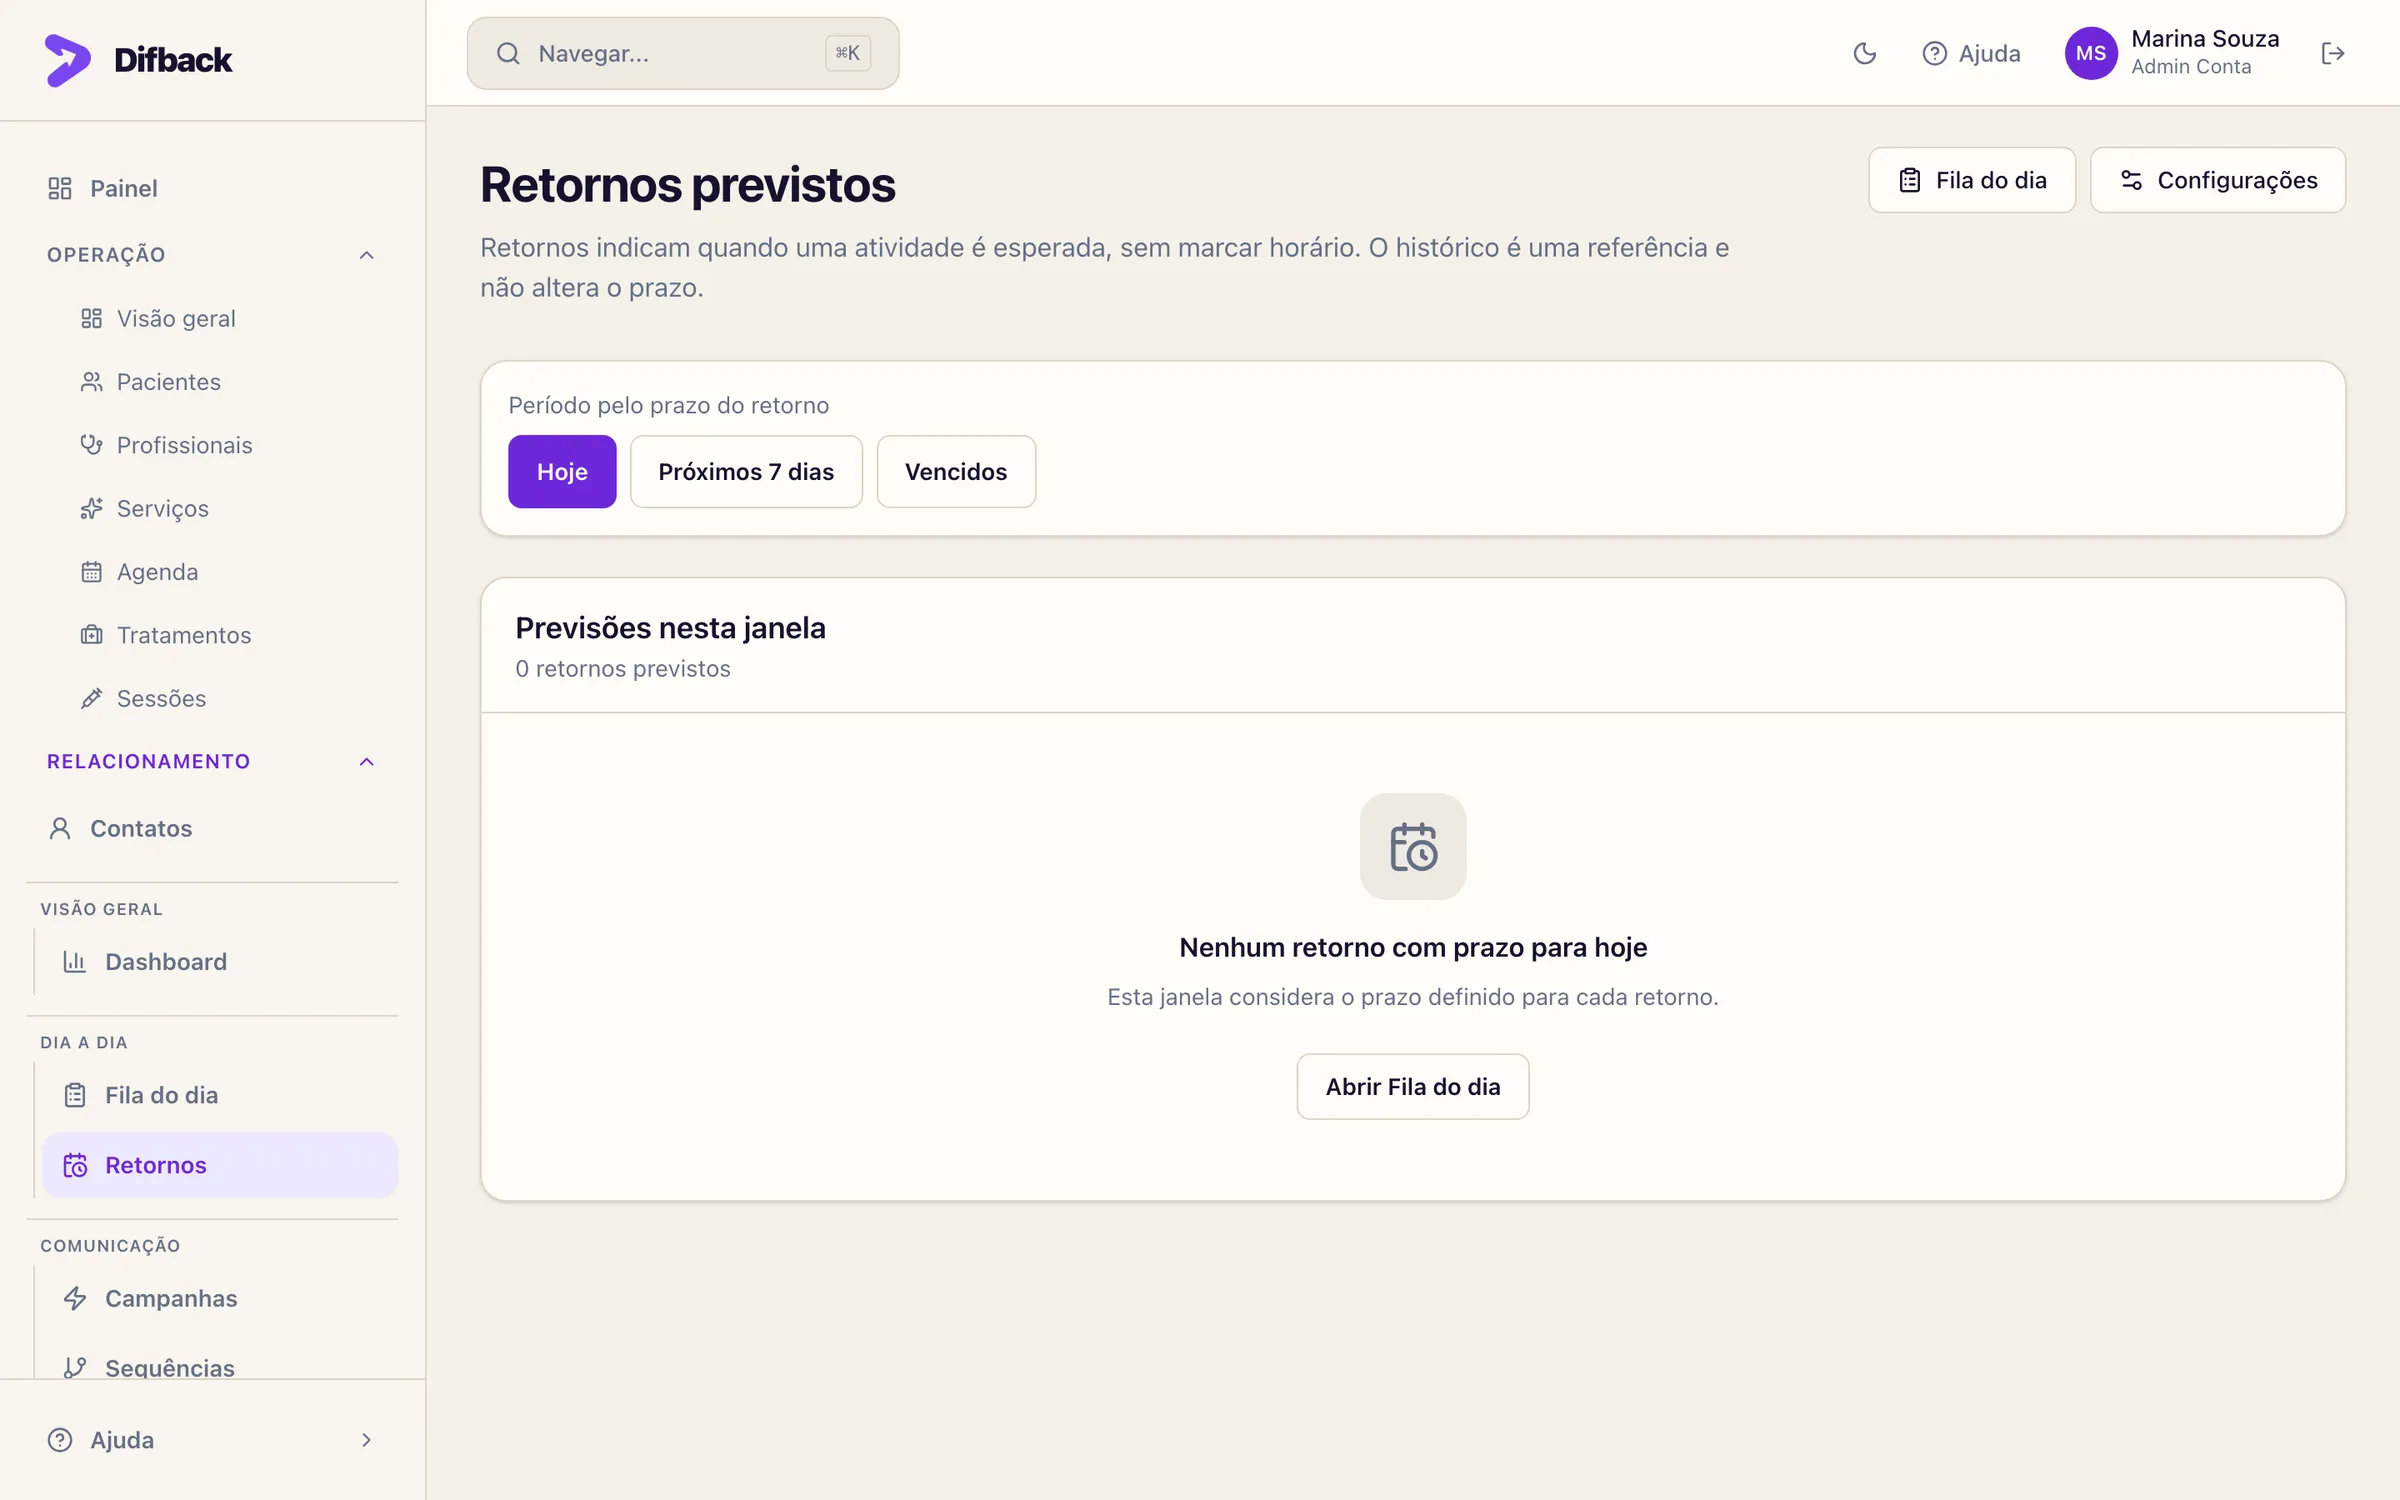2400x1500 pixels.
Task: Click the ⌘K shortcut badge
Action: pyautogui.click(x=847, y=53)
